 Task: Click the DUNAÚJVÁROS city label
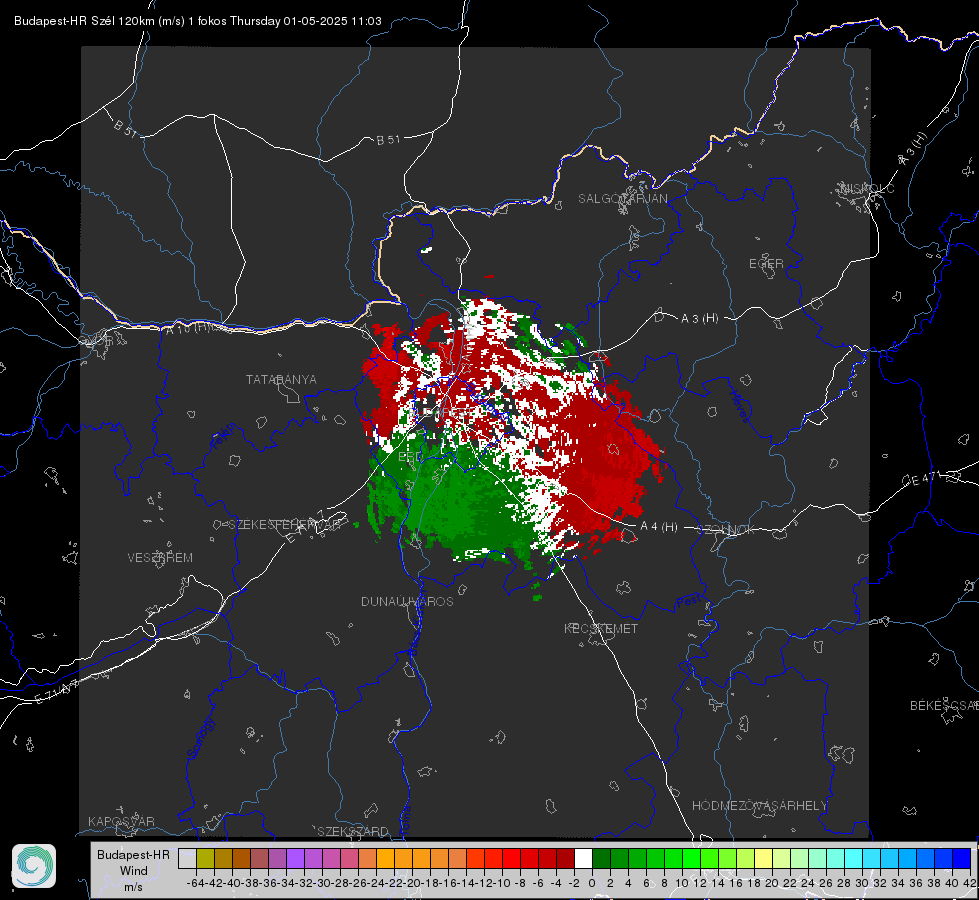(x=407, y=601)
